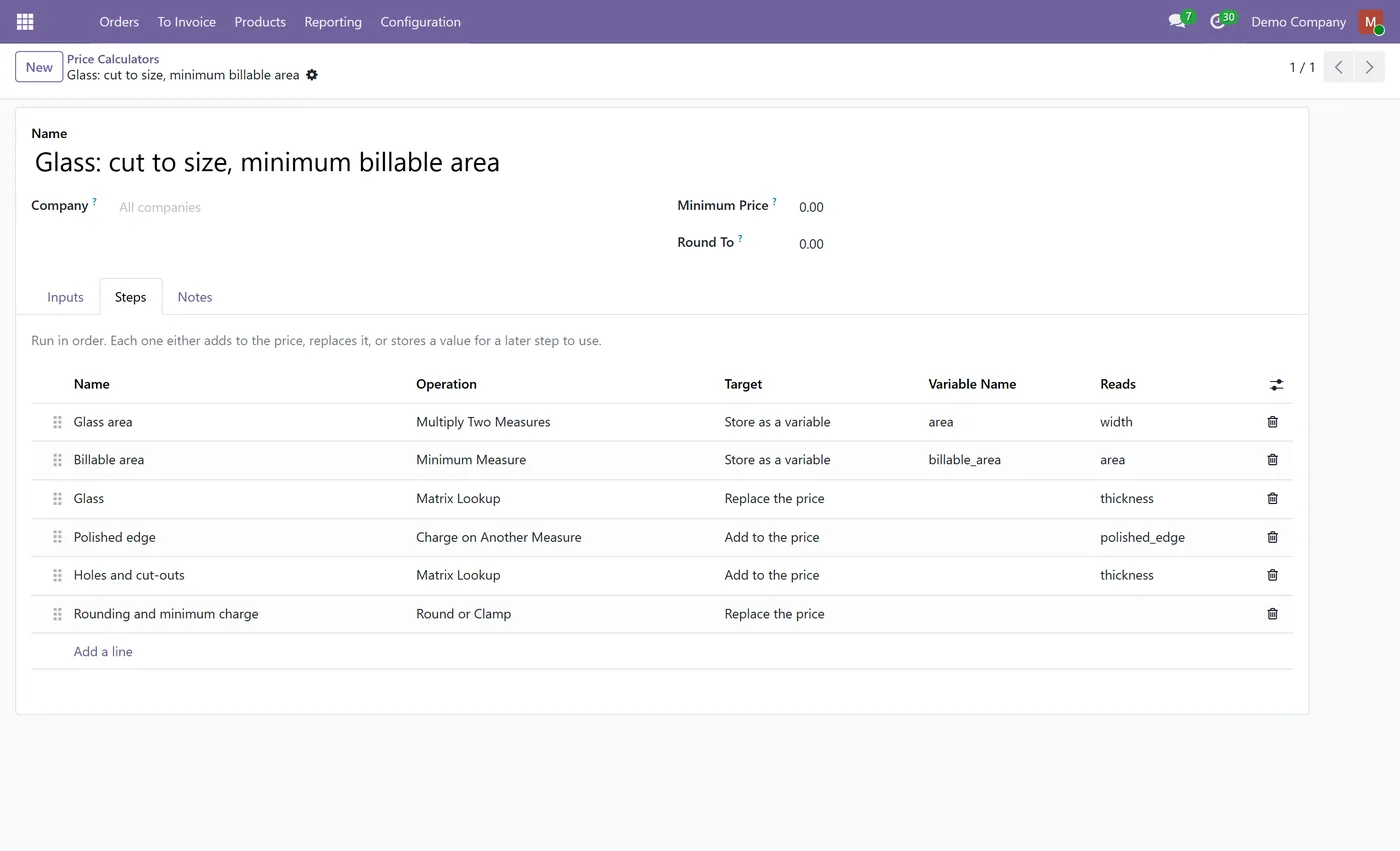Switch company via Demo Company
Viewport: 1400px width, 851px height.
pyautogui.click(x=1298, y=21)
